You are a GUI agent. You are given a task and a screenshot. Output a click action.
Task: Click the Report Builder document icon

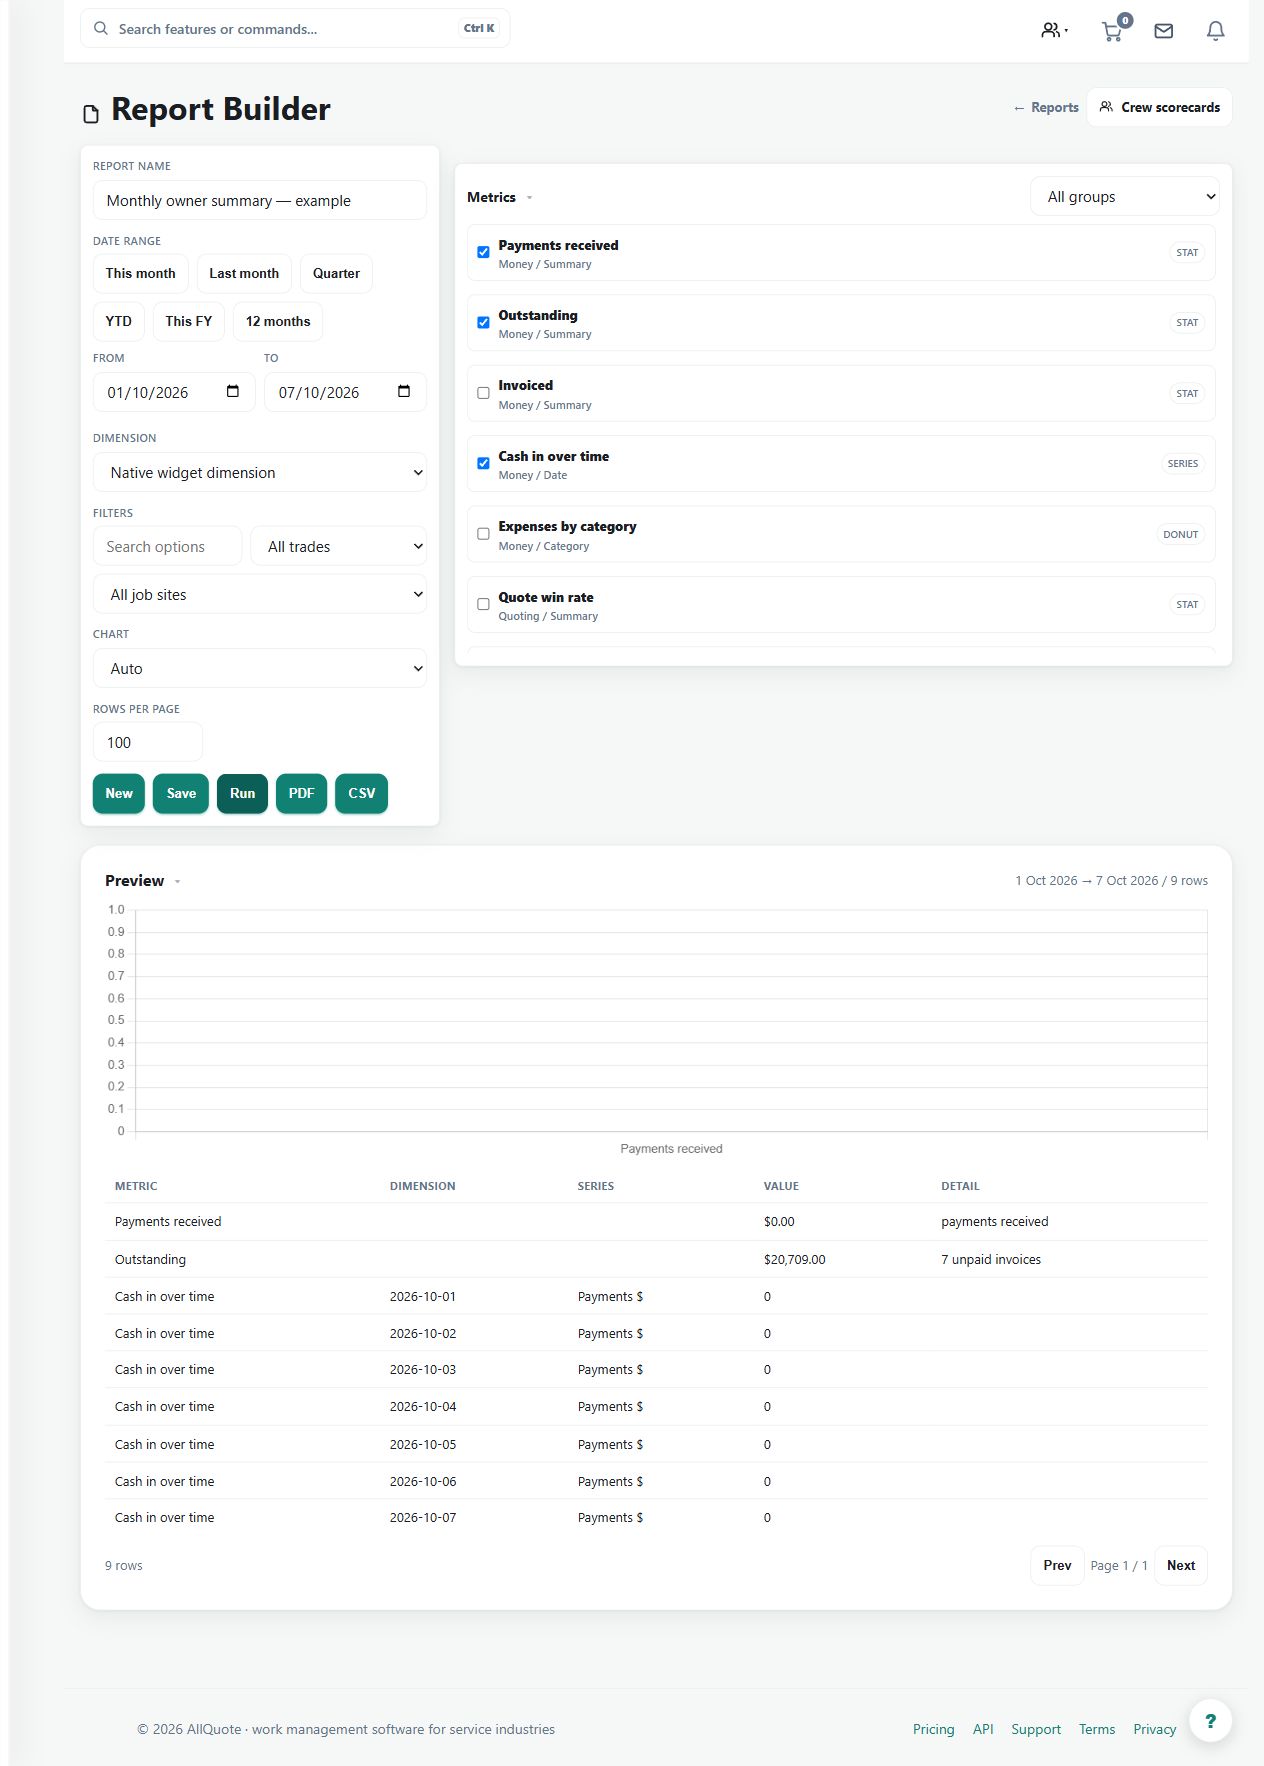(x=91, y=114)
